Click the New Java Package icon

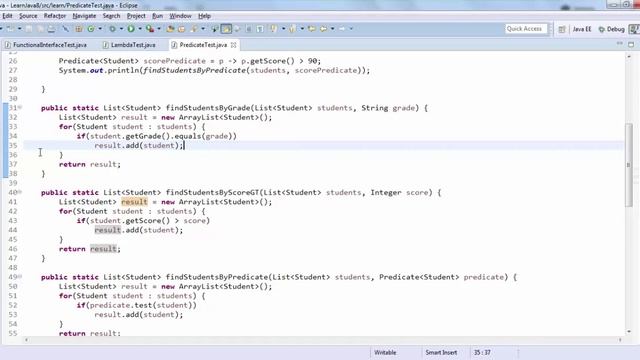(x=78, y=29)
